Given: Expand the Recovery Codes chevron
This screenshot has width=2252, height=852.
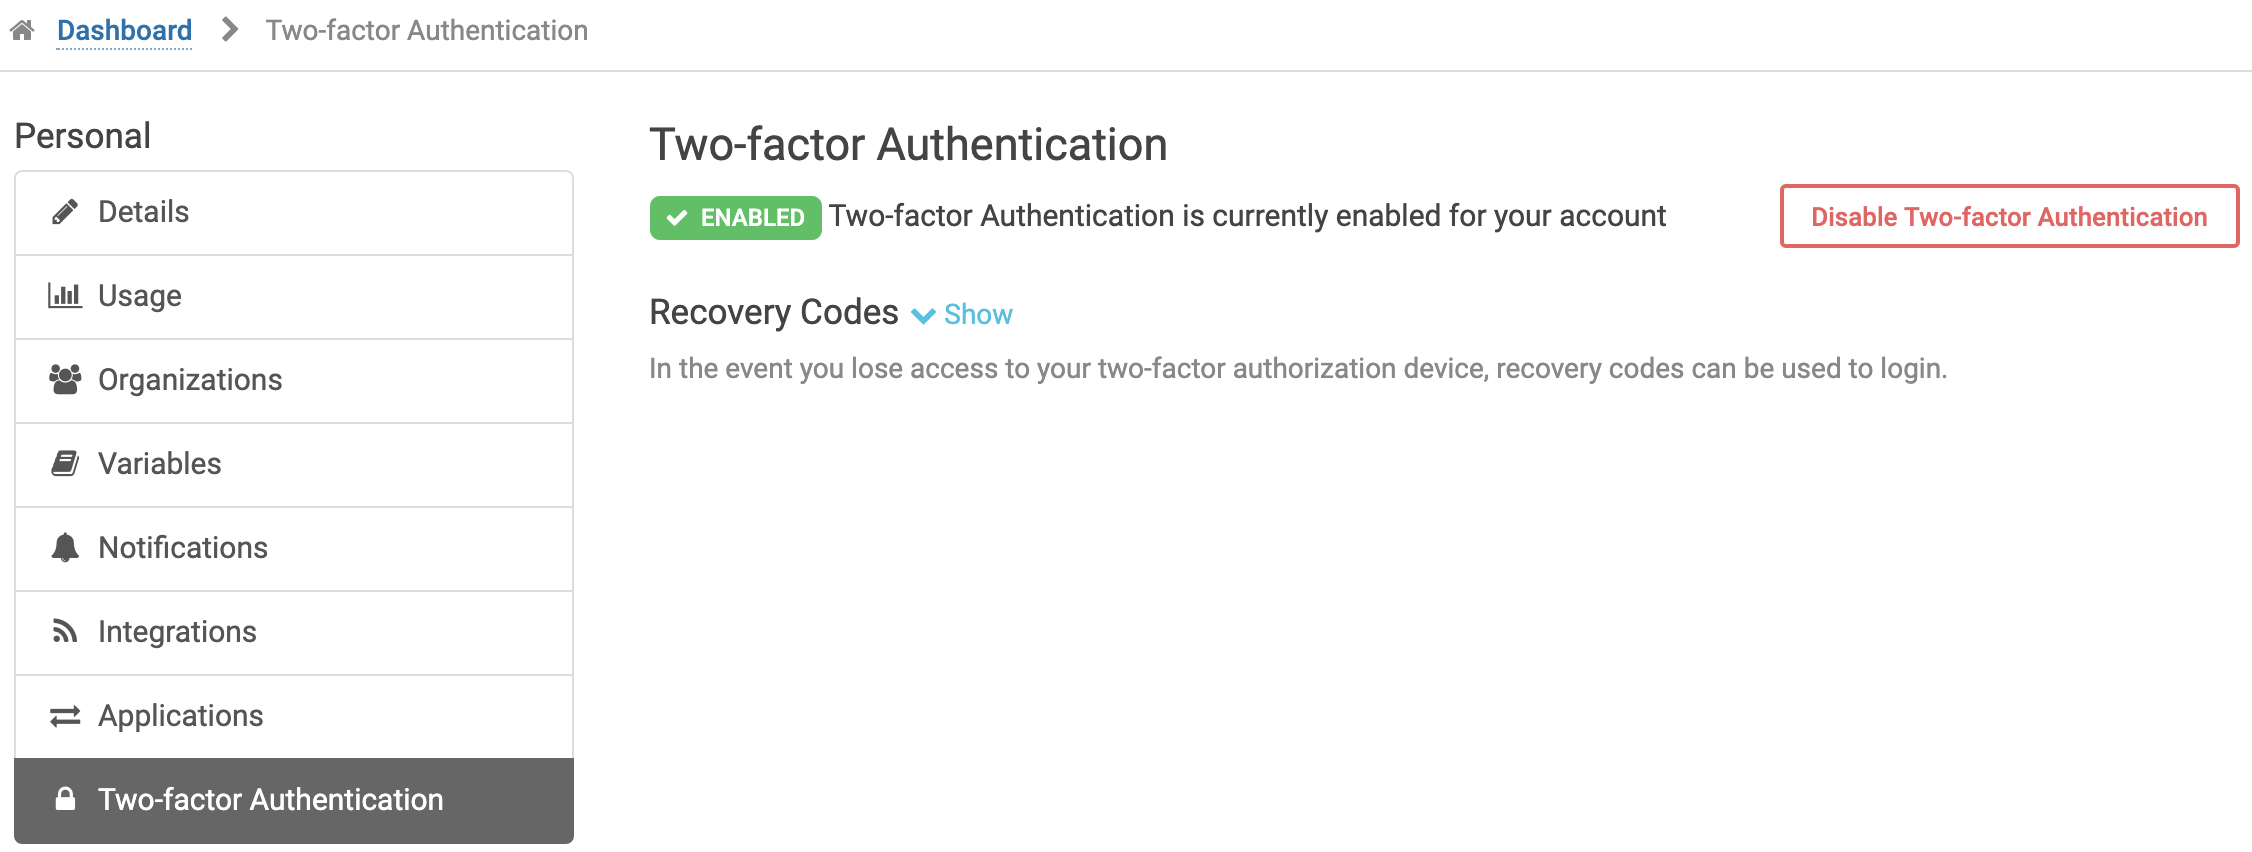Looking at the screenshot, I should click(x=925, y=315).
